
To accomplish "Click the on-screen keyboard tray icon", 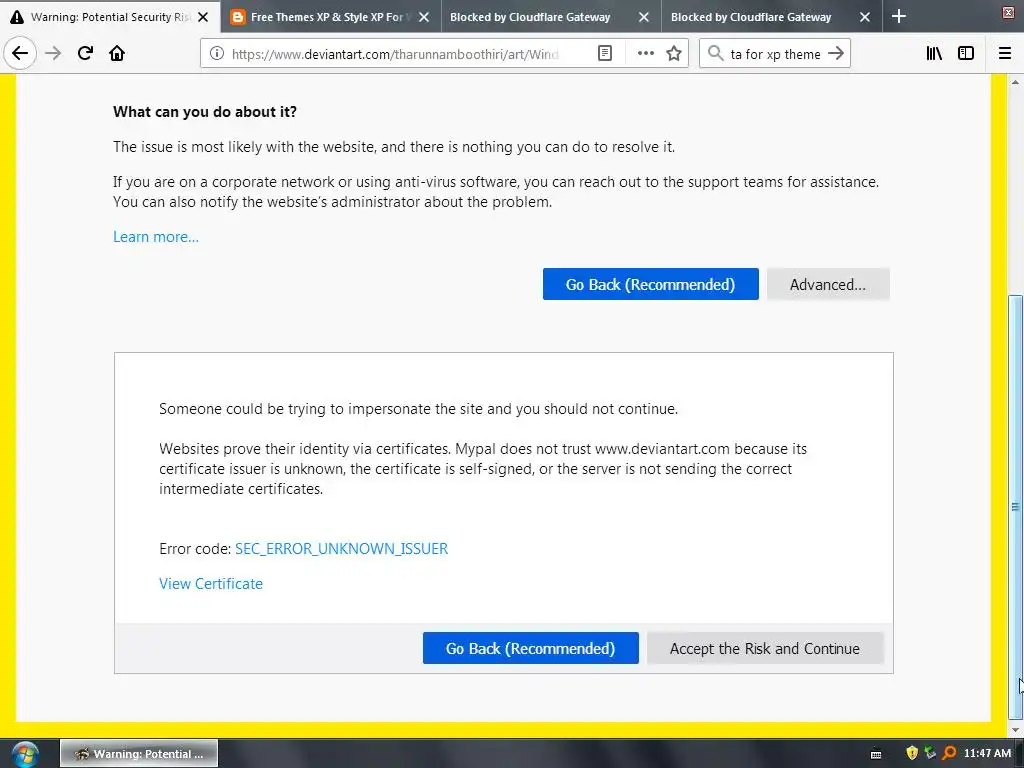I will click(876, 754).
